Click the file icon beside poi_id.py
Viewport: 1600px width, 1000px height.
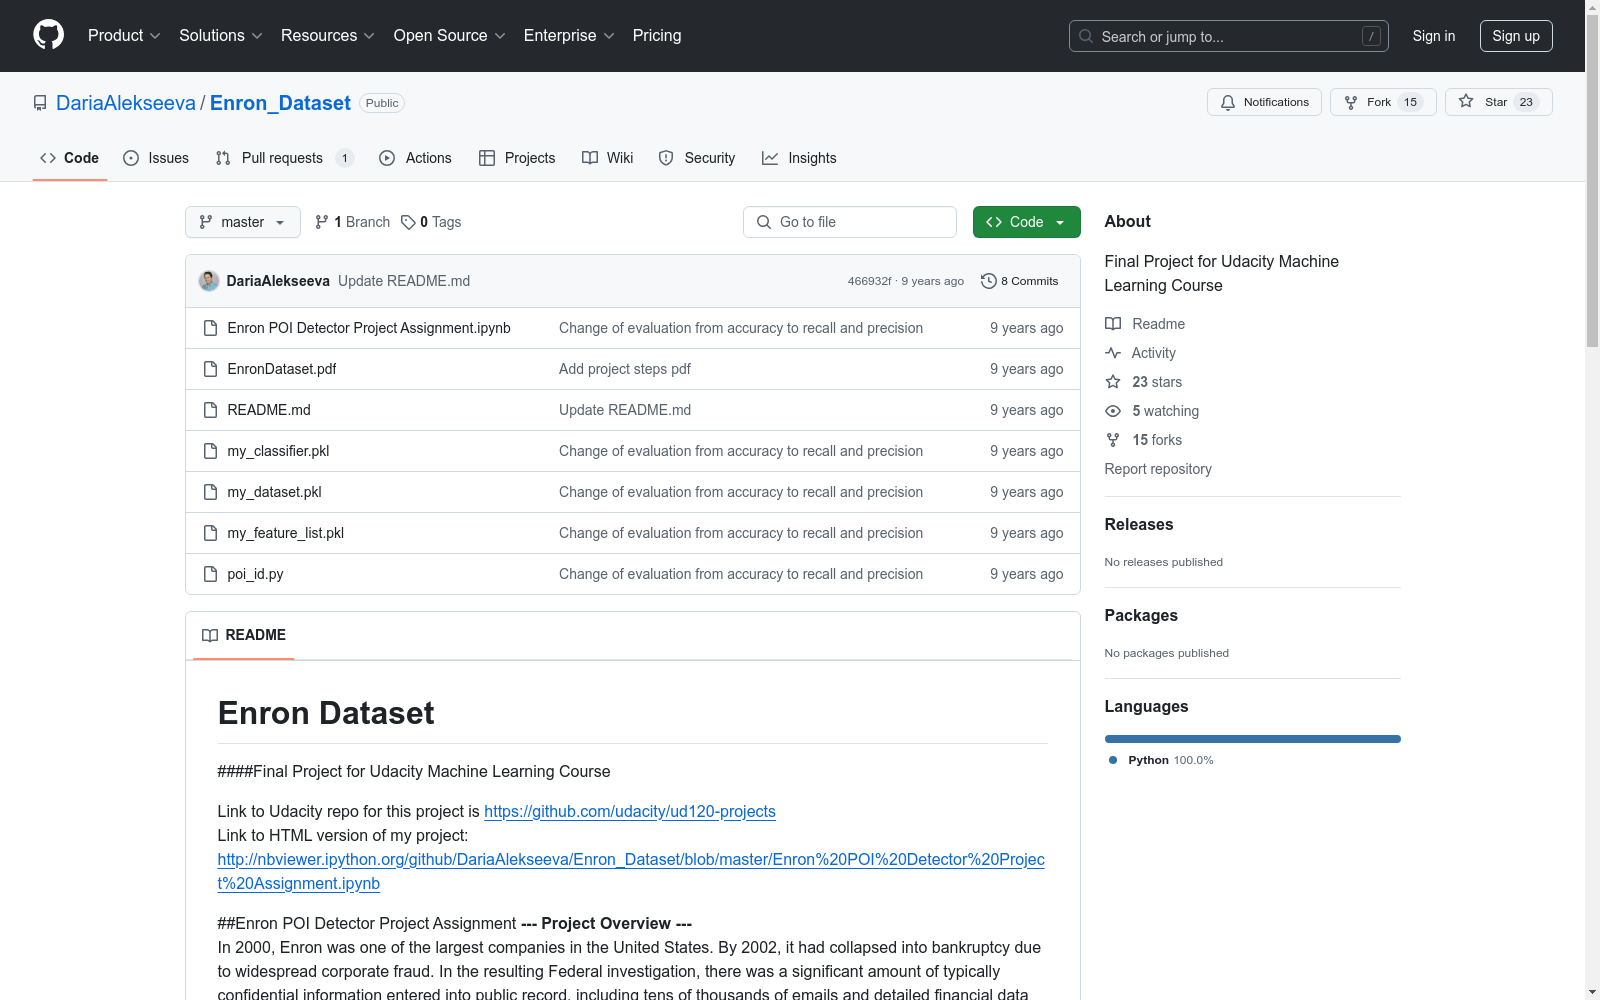pyautogui.click(x=210, y=574)
